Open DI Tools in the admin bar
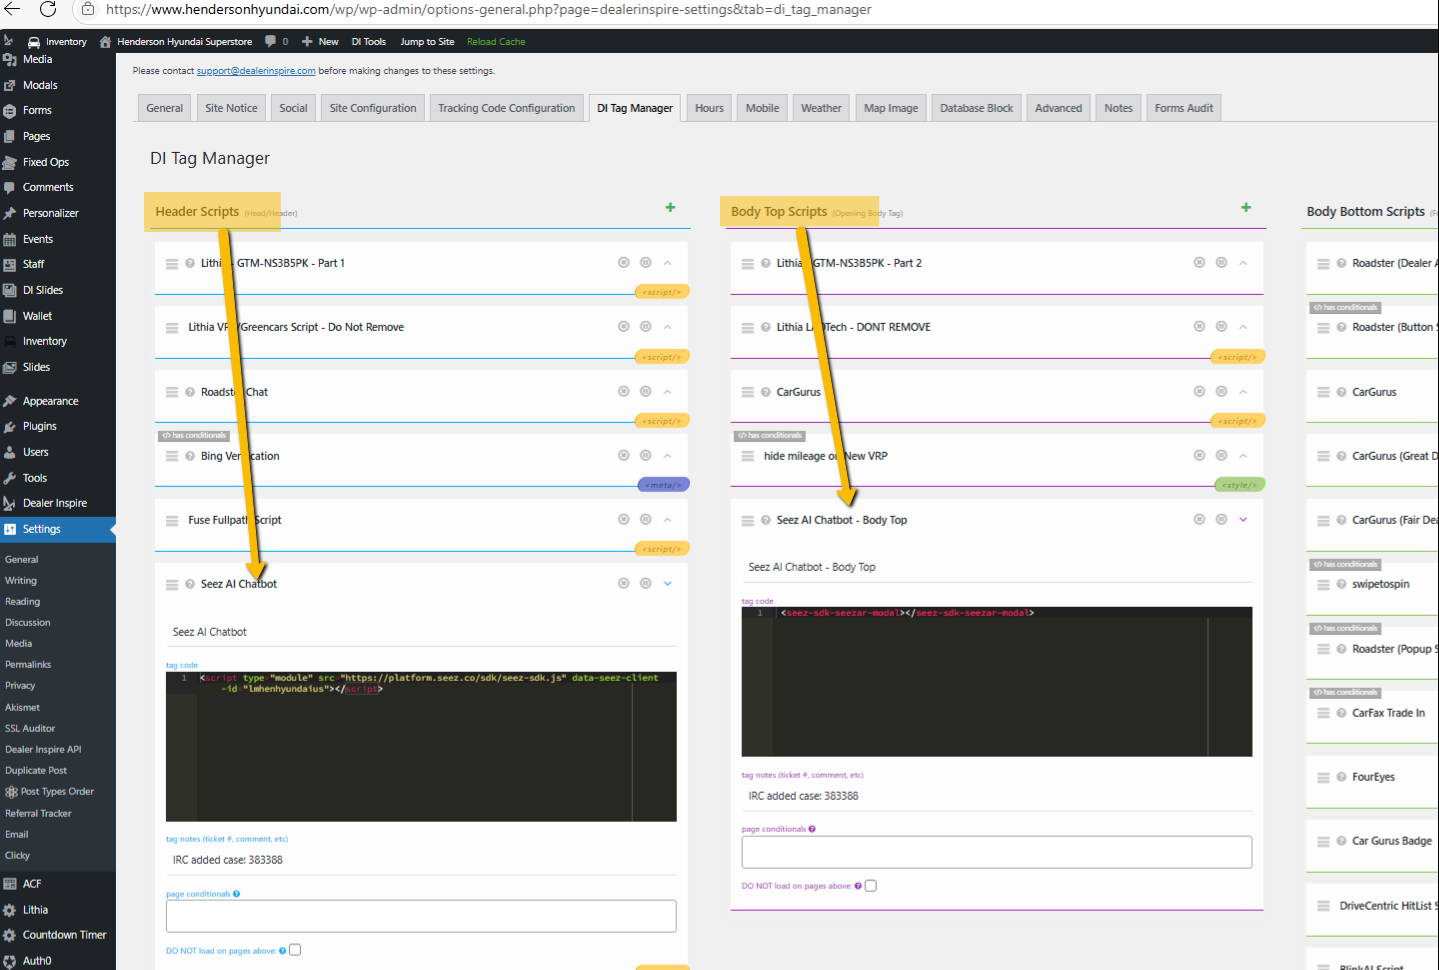Viewport: 1439px width, 970px height. (369, 42)
